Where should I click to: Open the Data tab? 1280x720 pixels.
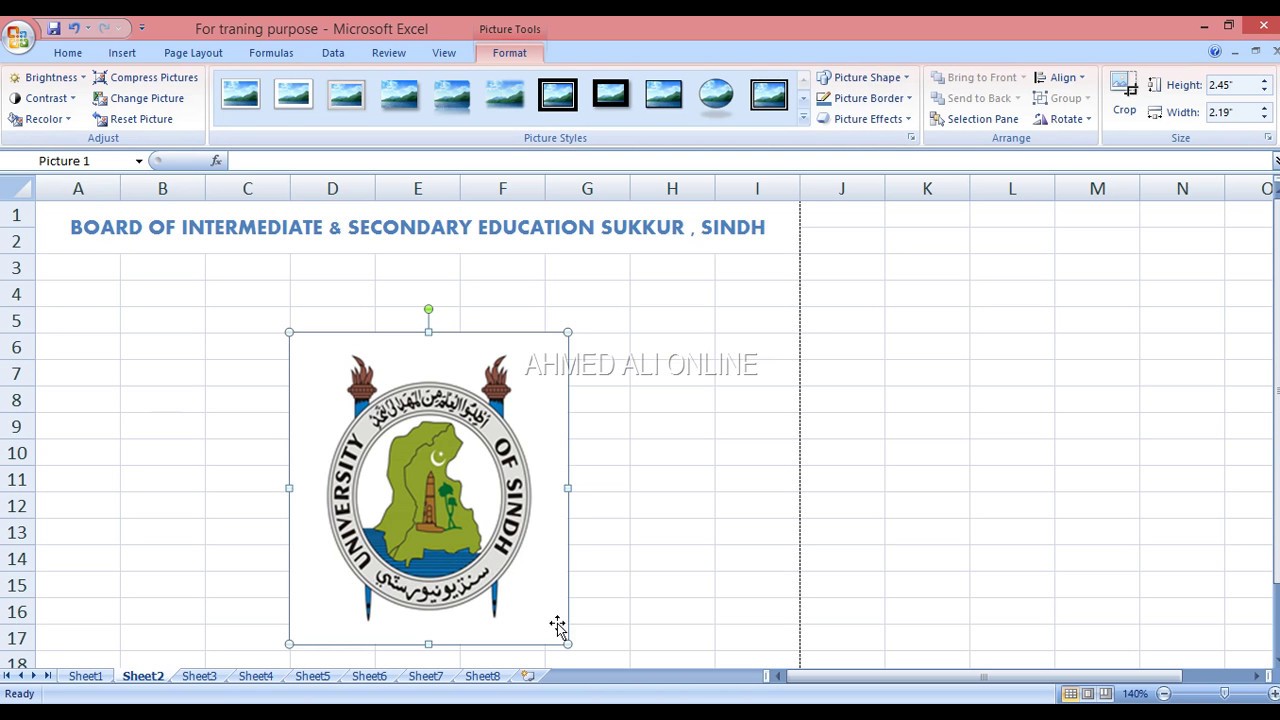(x=333, y=53)
